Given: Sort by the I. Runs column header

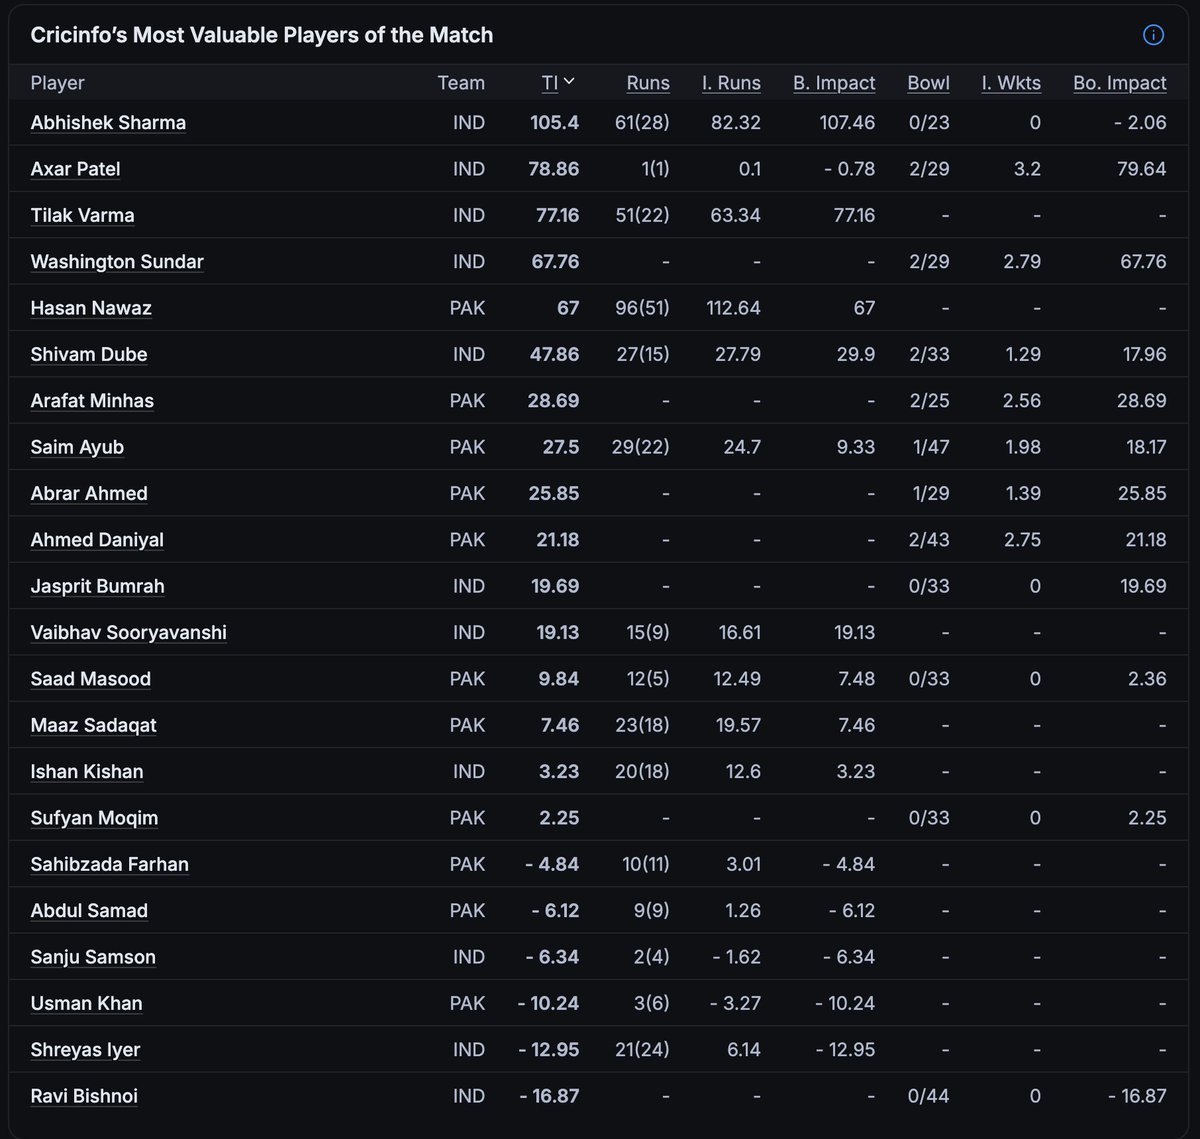Looking at the screenshot, I should pyautogui.click(x=731, y=83).
